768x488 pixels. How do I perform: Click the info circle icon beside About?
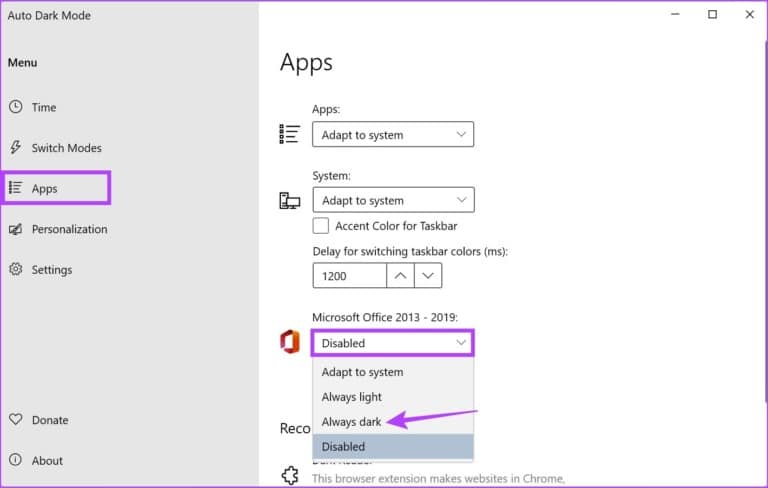[16, 460]
